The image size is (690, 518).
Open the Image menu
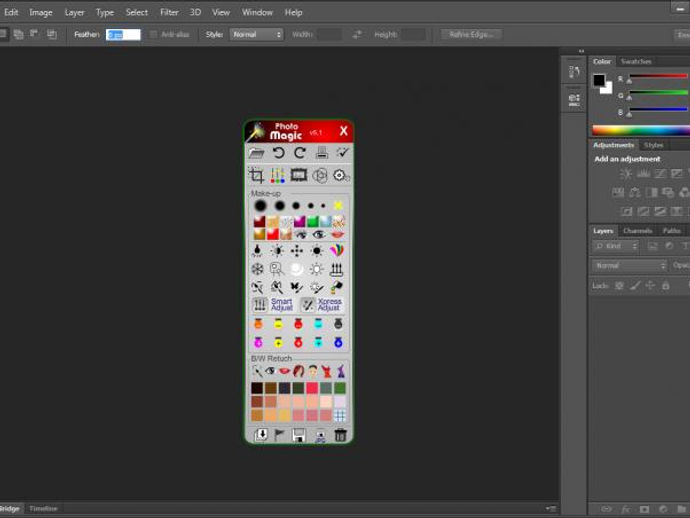[x=41, y=12]
